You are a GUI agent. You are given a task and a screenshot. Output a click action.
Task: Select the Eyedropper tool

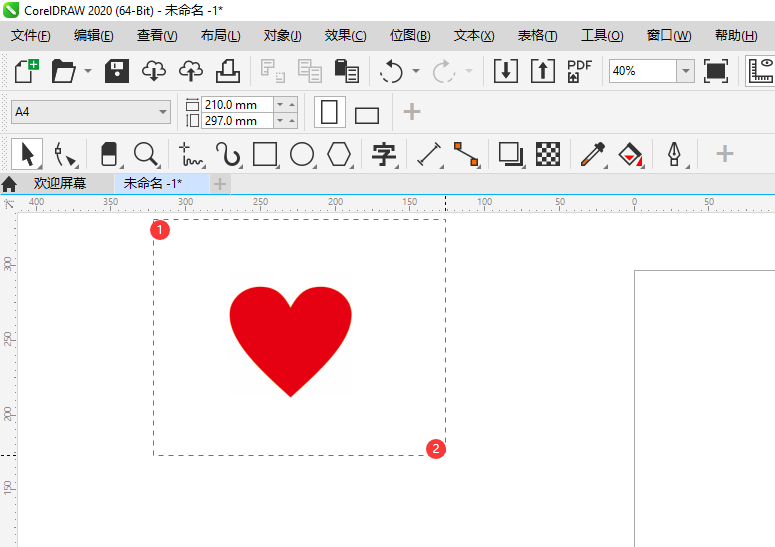(593, 154)
